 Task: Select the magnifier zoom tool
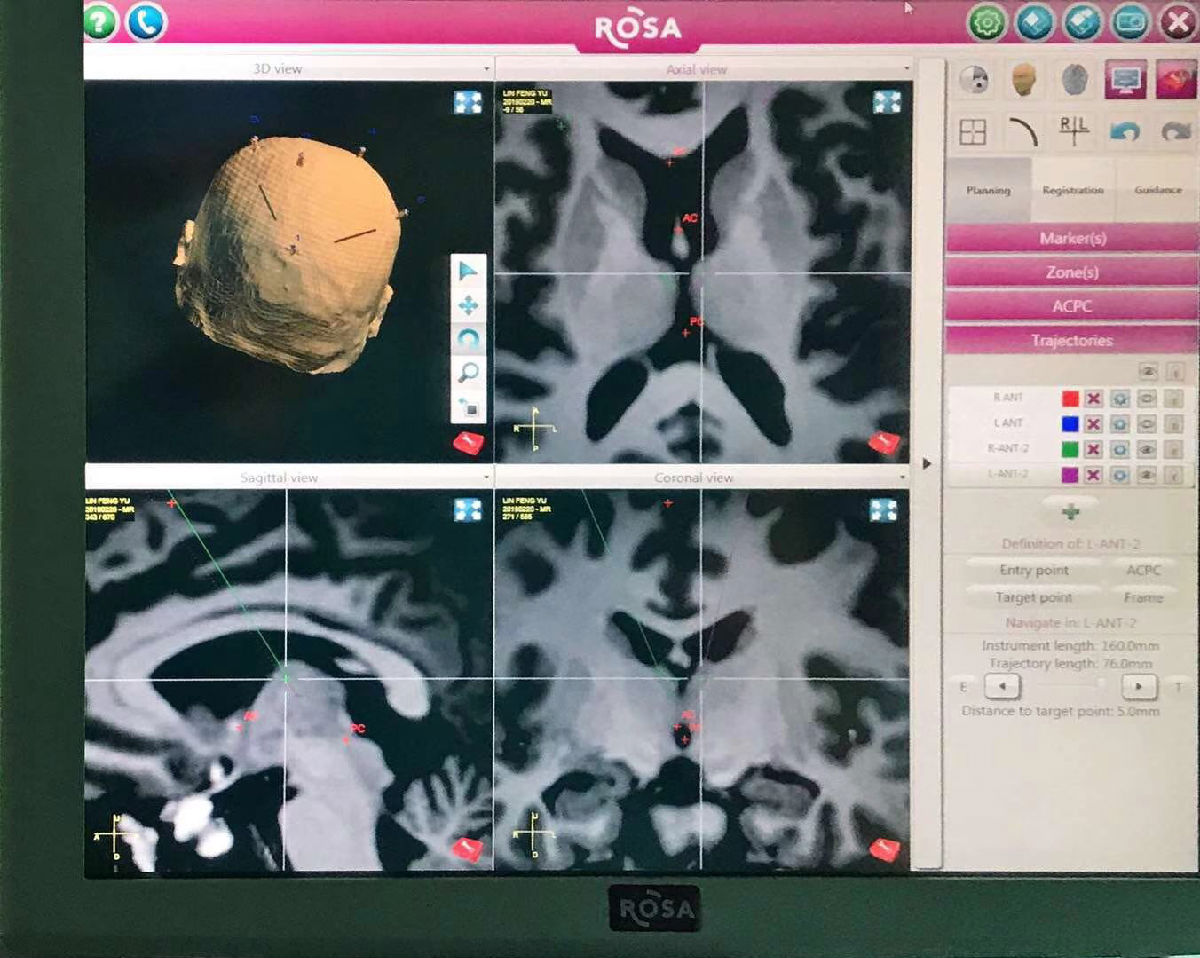[x=468, y=373]
